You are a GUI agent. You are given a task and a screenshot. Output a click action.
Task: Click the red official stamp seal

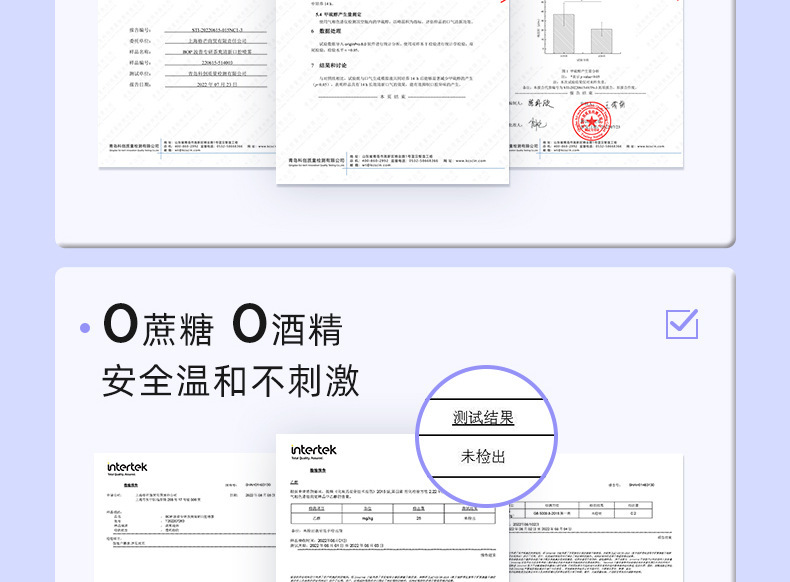tap(591, 121)
